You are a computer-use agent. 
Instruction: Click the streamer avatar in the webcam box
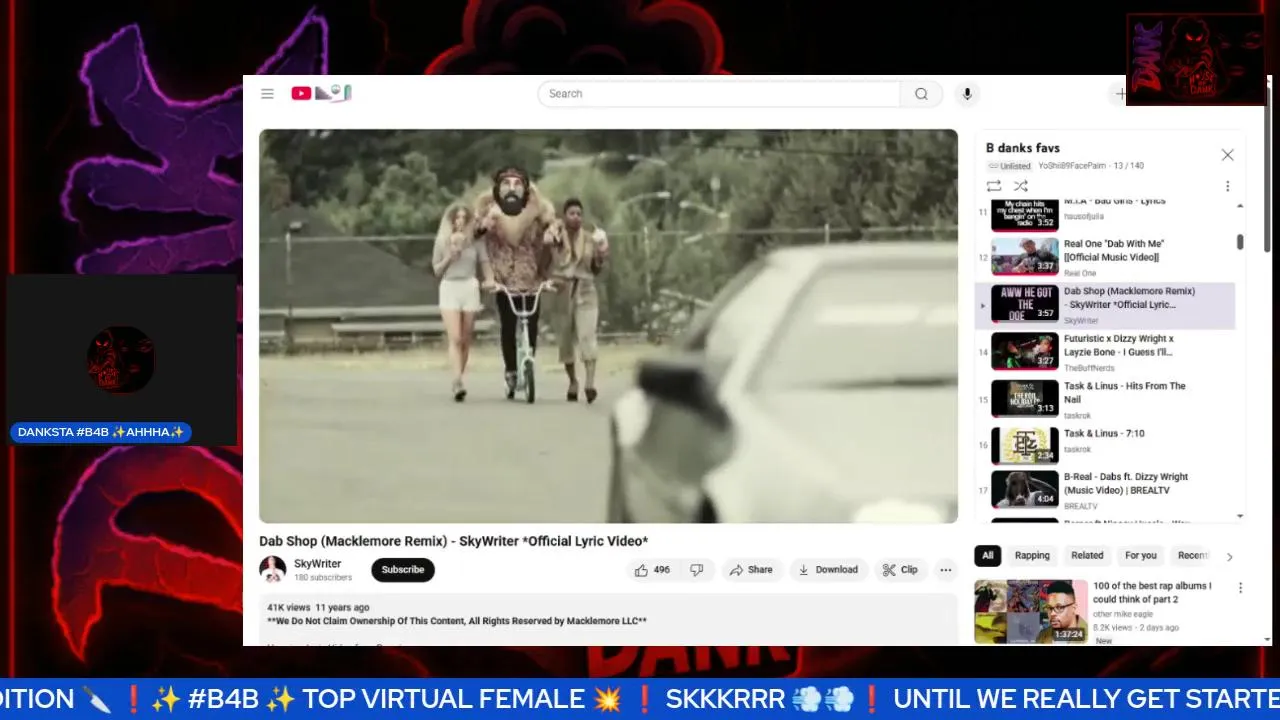pos(120,359)
